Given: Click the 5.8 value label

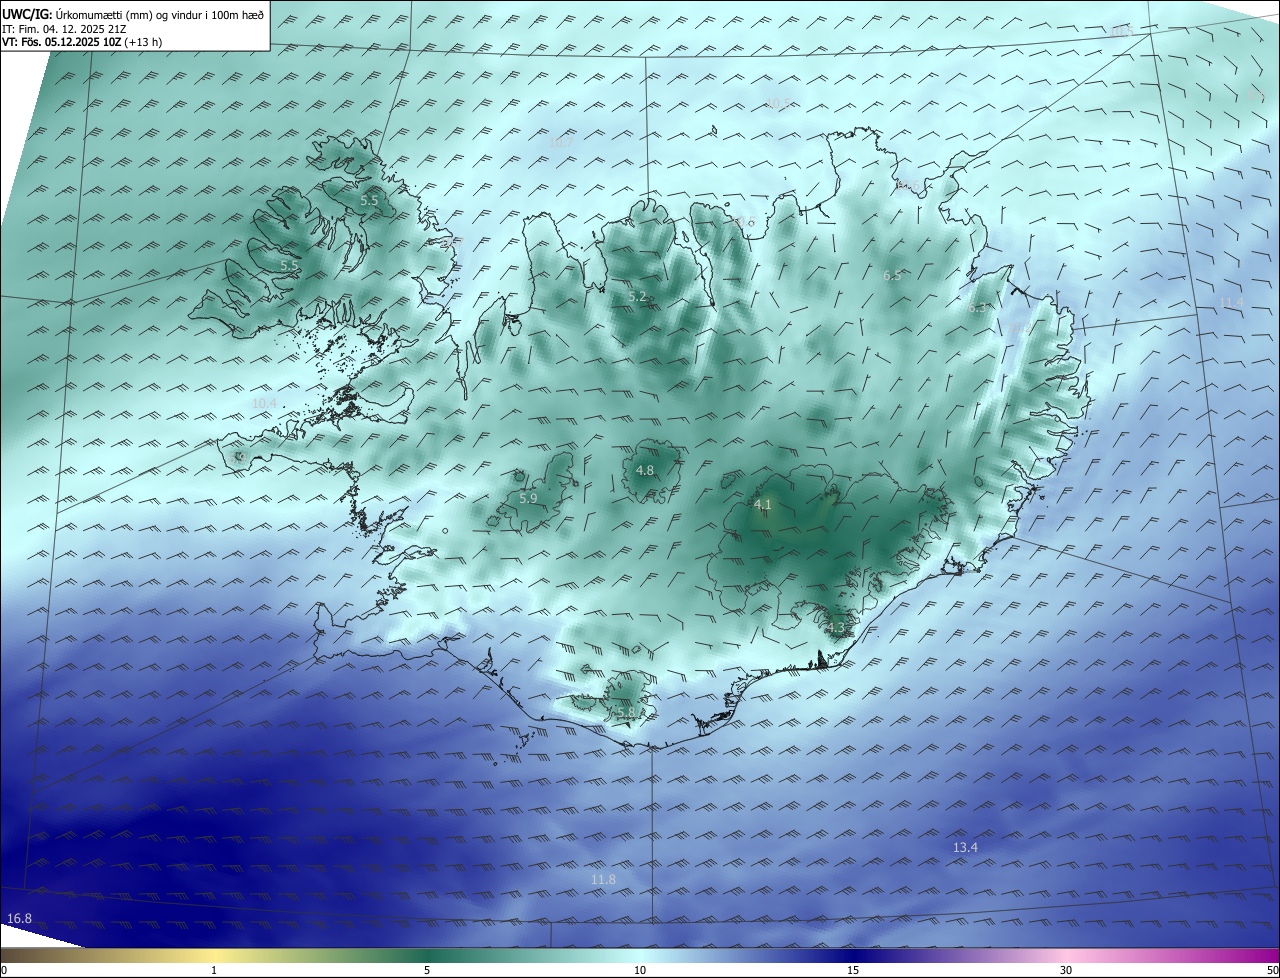Looking at the screenshot, I should tap(626, 712).
